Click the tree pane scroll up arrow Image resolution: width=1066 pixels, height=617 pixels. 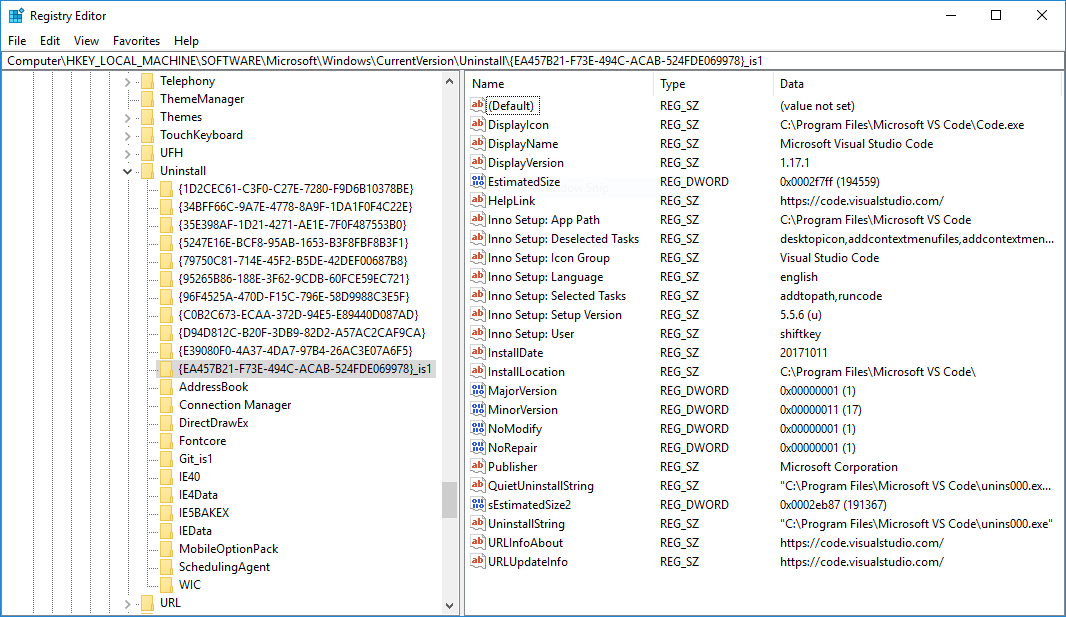449,82
